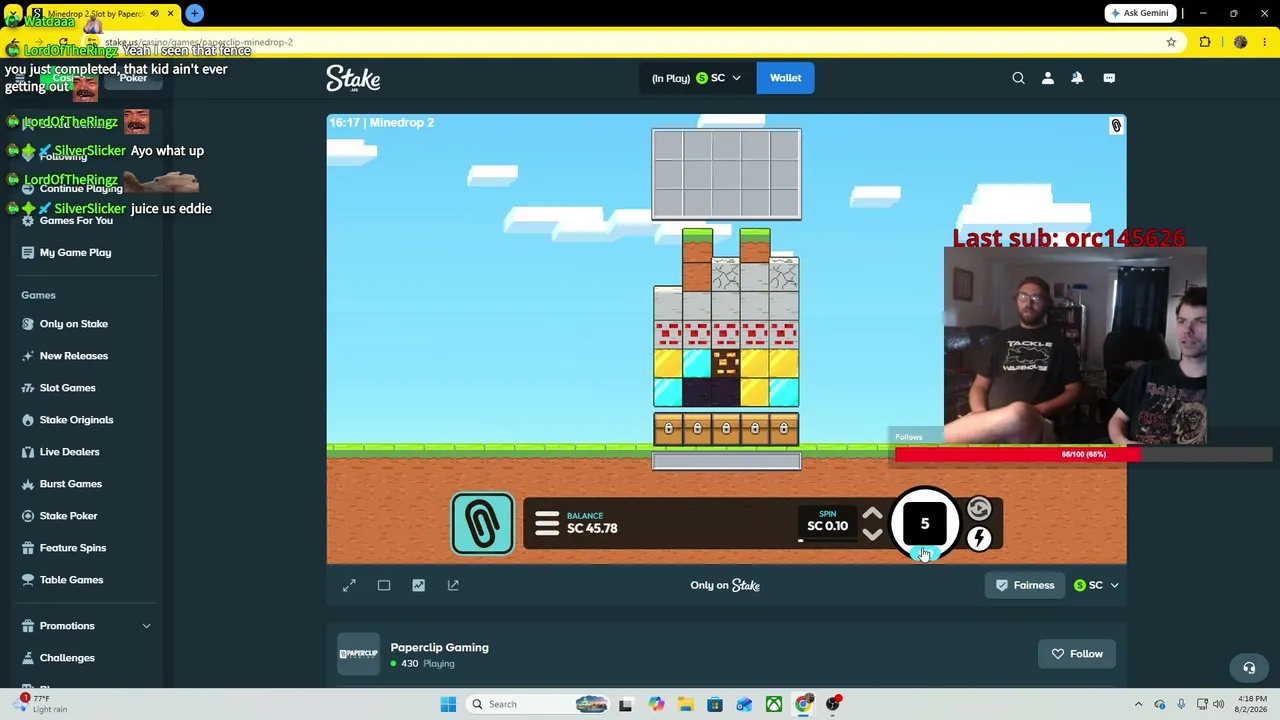1280x720 pixels.
Task: Open Chrome three-dot menu
Action: point(1265,42)
